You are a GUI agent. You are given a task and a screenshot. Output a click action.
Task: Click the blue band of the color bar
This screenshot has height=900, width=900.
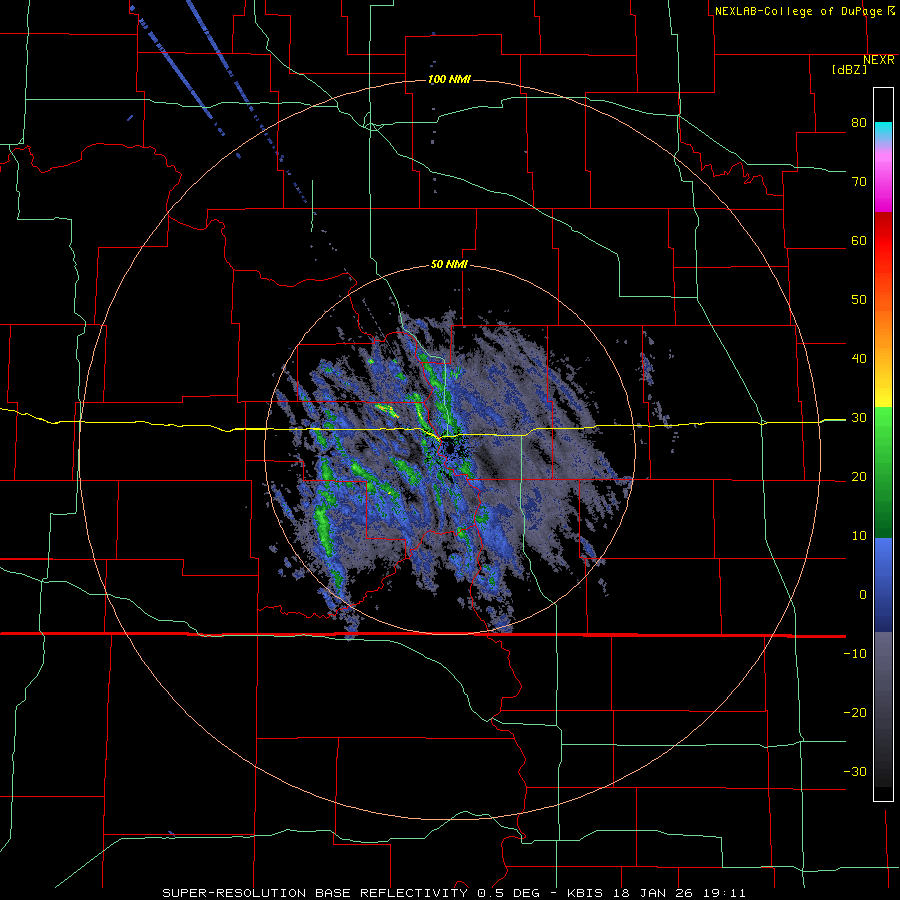pos(883,585)
